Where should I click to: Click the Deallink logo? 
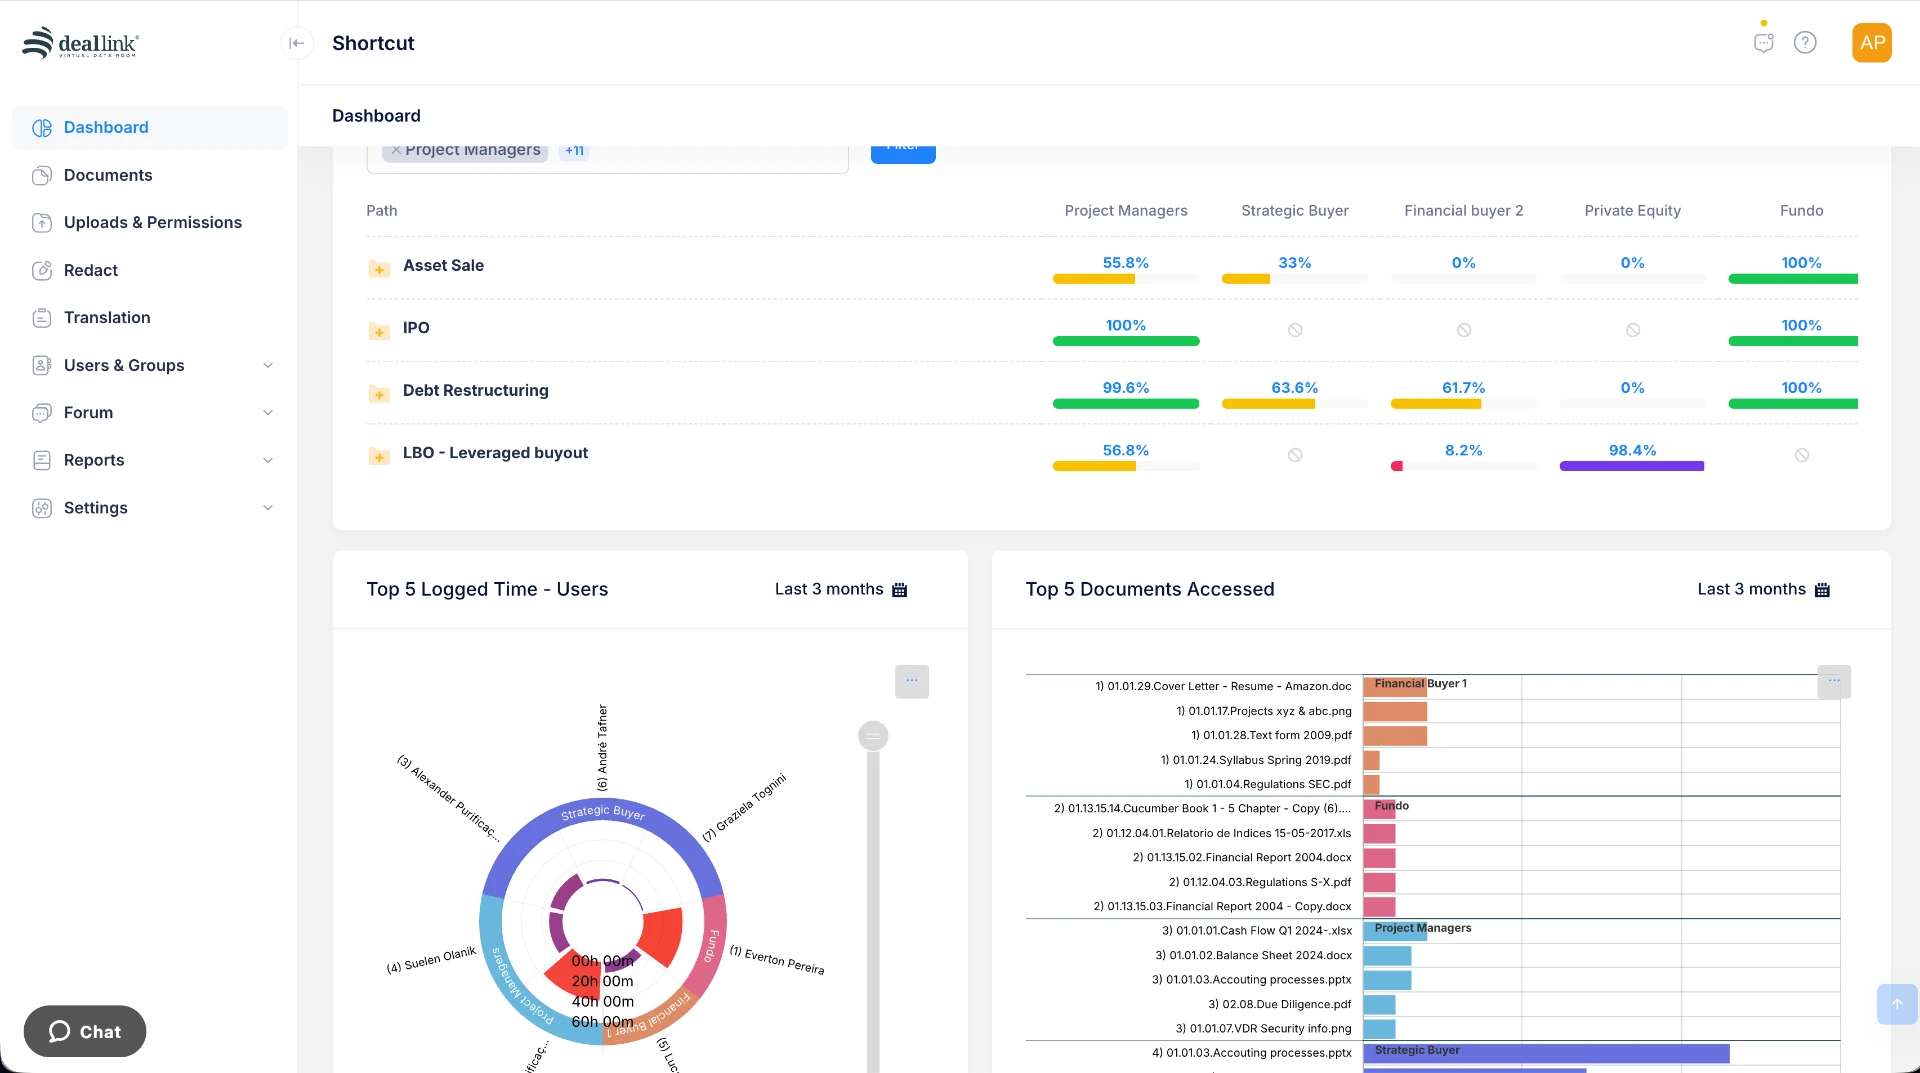pos(80,43)
